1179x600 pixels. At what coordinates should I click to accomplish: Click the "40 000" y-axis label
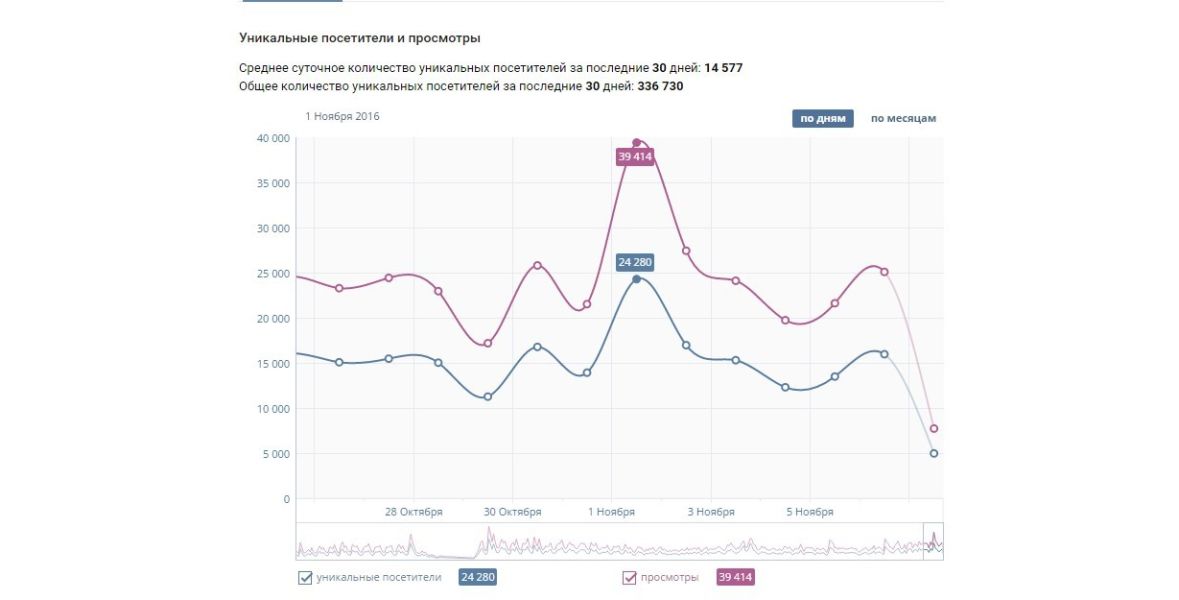(x=272, y=138)
